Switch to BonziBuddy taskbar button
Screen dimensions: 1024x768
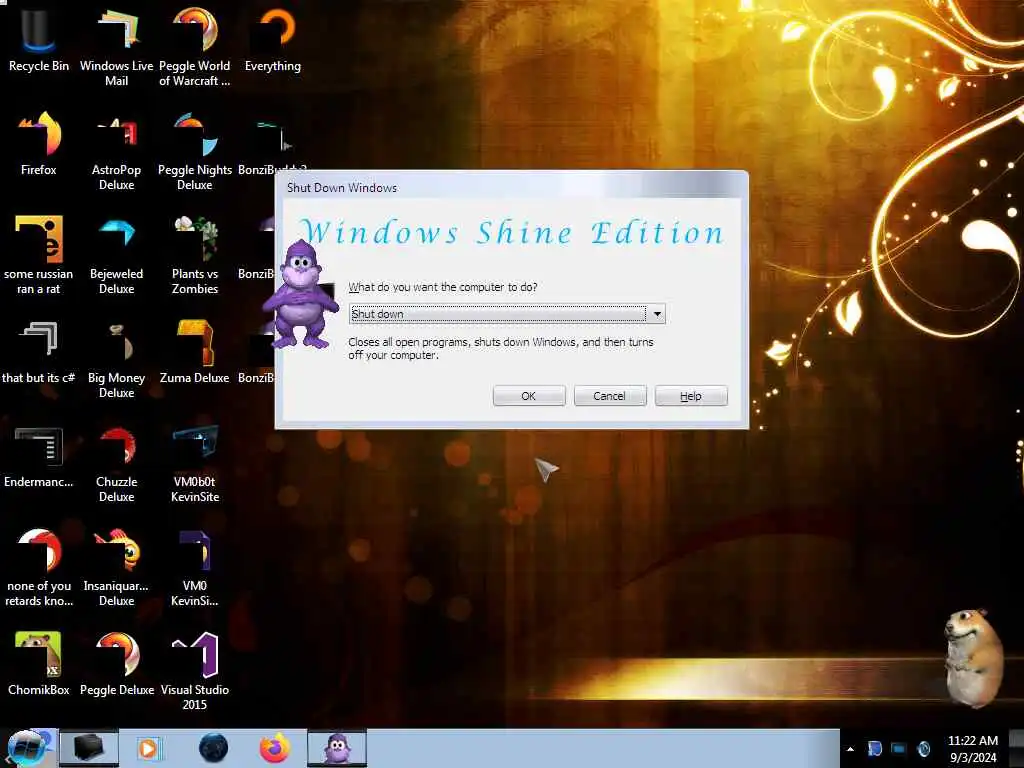click(x=337, y=748)
